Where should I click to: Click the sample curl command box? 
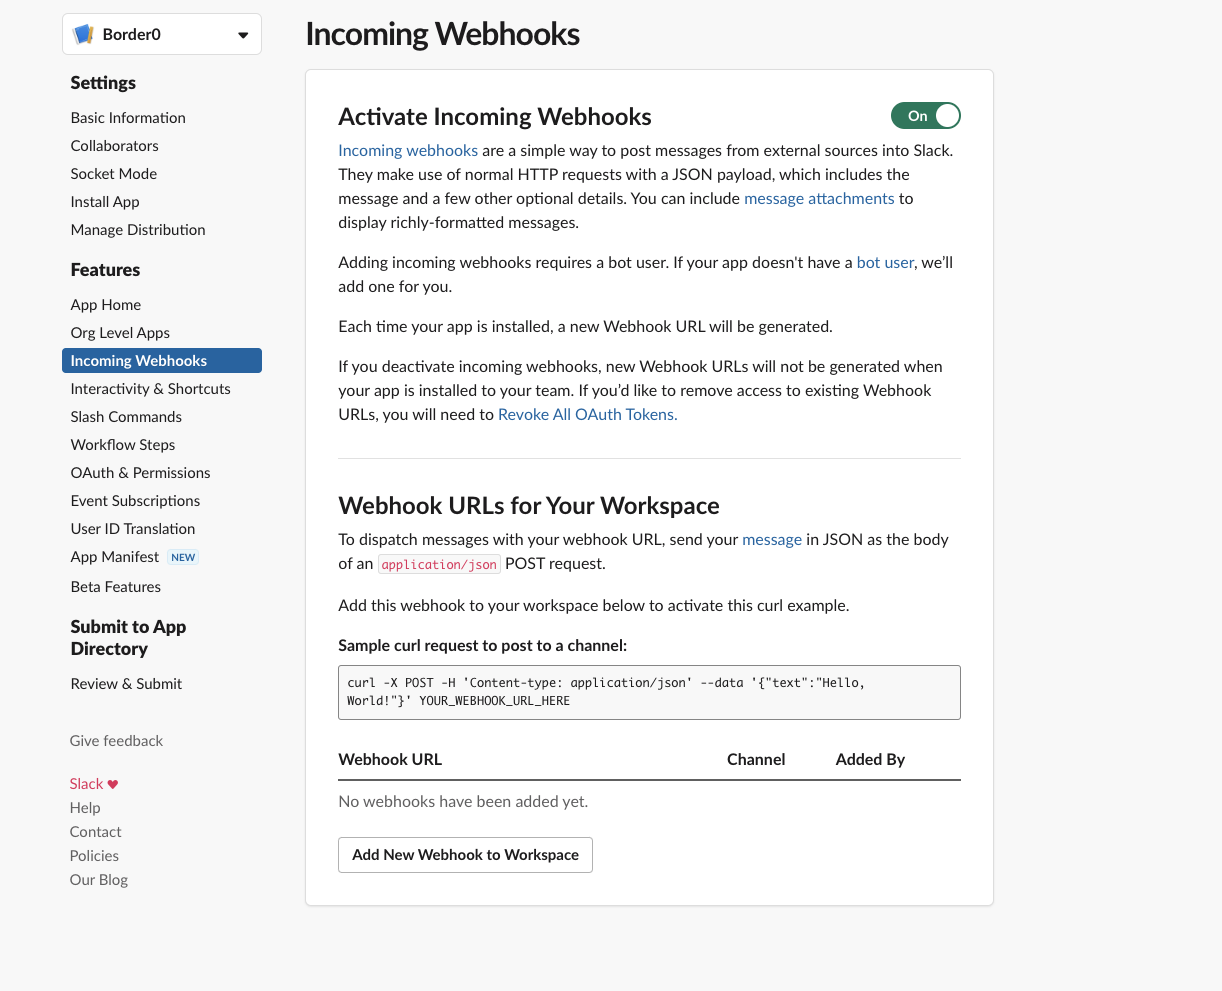pos(649,692)
